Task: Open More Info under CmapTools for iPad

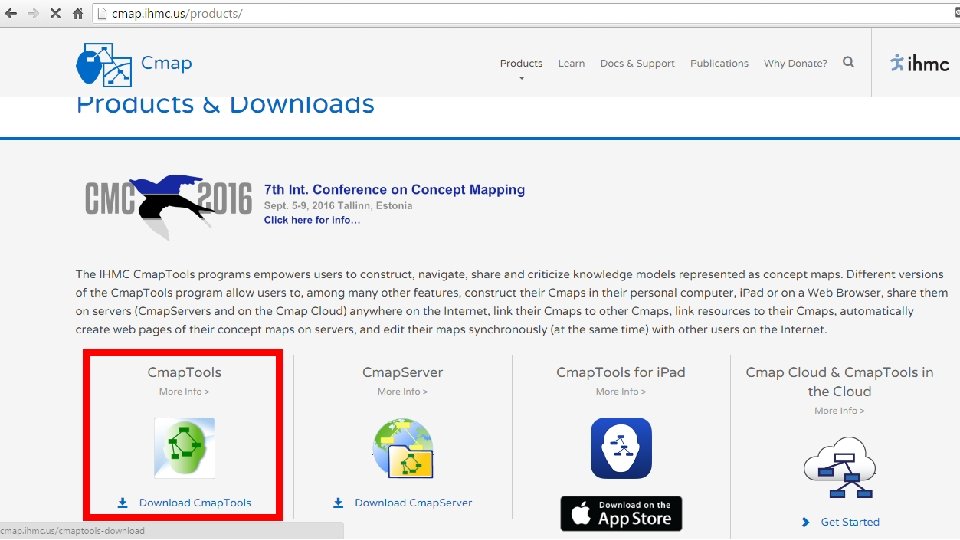Action: [621, 392]
